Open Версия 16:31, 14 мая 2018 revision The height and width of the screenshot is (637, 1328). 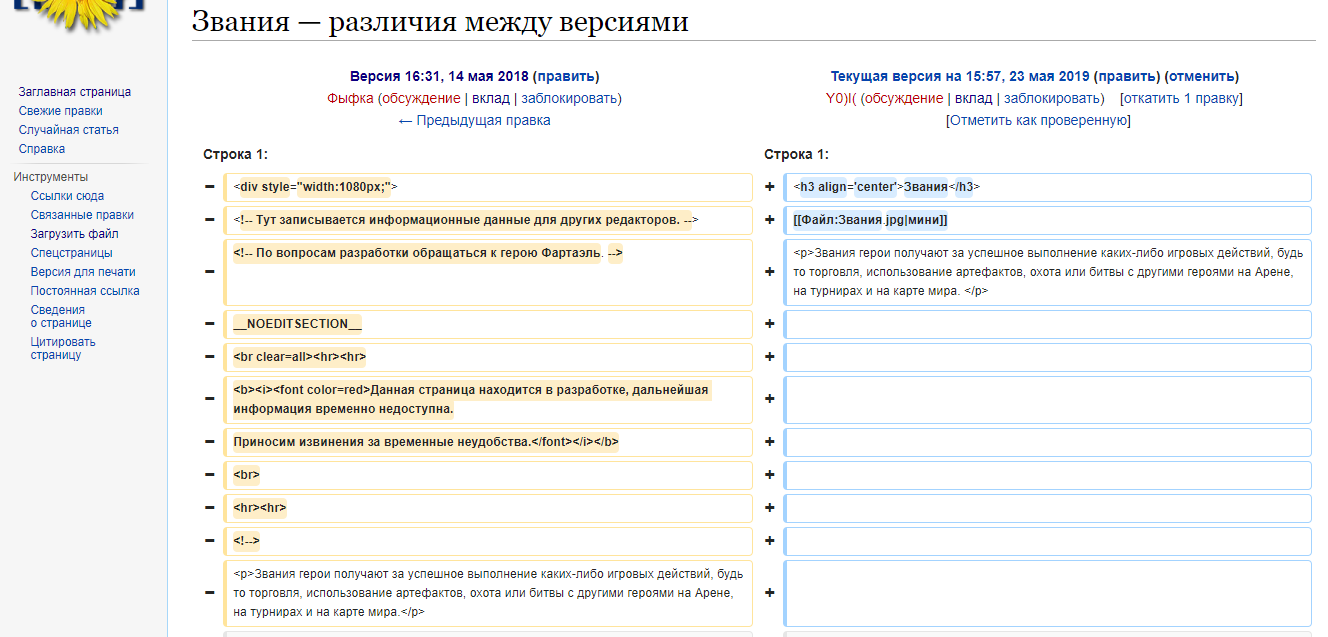pos(438,76)
